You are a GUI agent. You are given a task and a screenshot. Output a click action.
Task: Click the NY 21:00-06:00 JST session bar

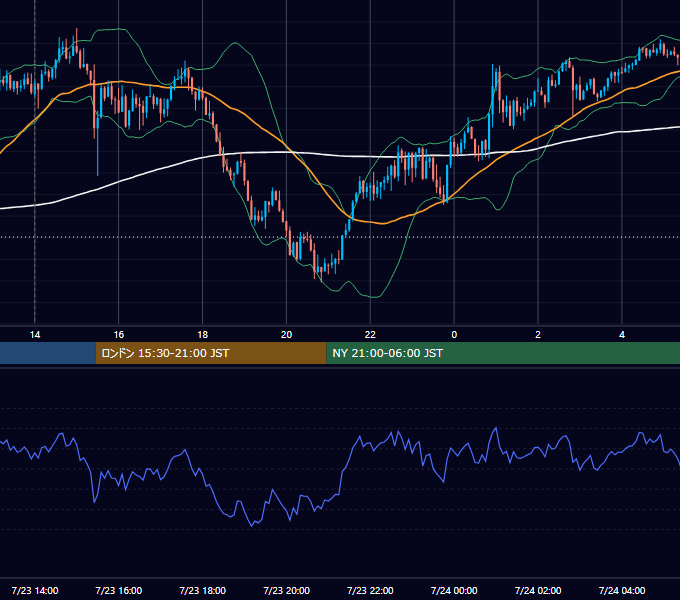(x=503, y=353)
